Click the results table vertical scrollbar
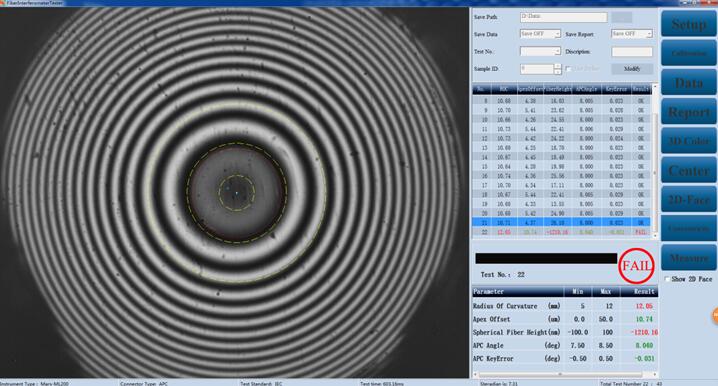The width and height of the screenshot is (718, 386). pos(655,161)
